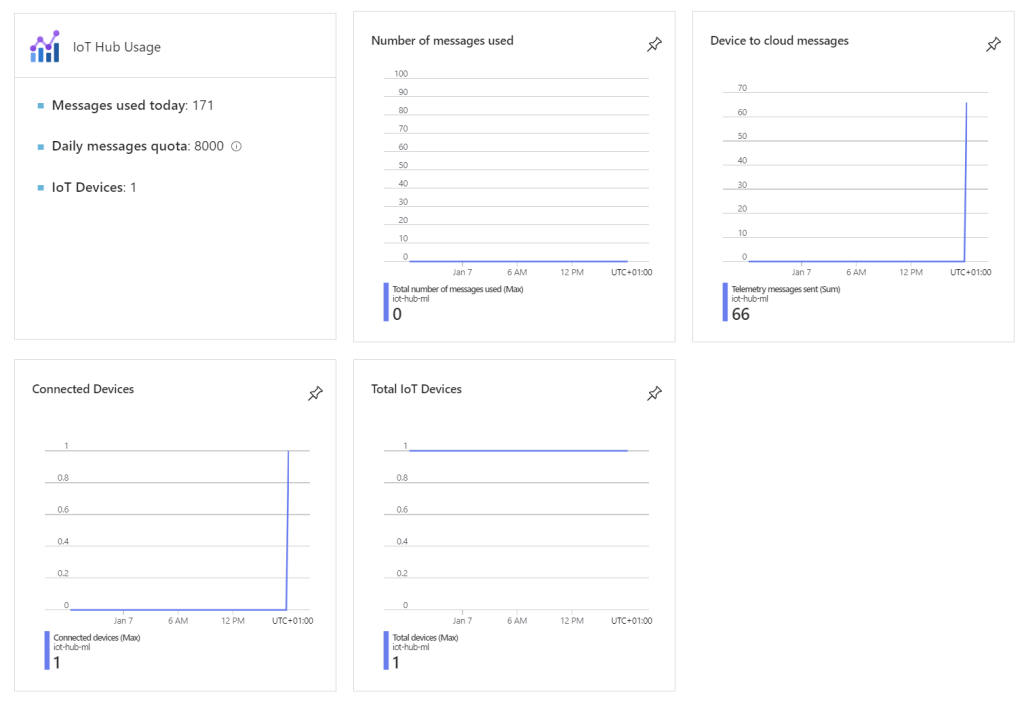Click the Daily messages quota info icon

tap(237, 146)
